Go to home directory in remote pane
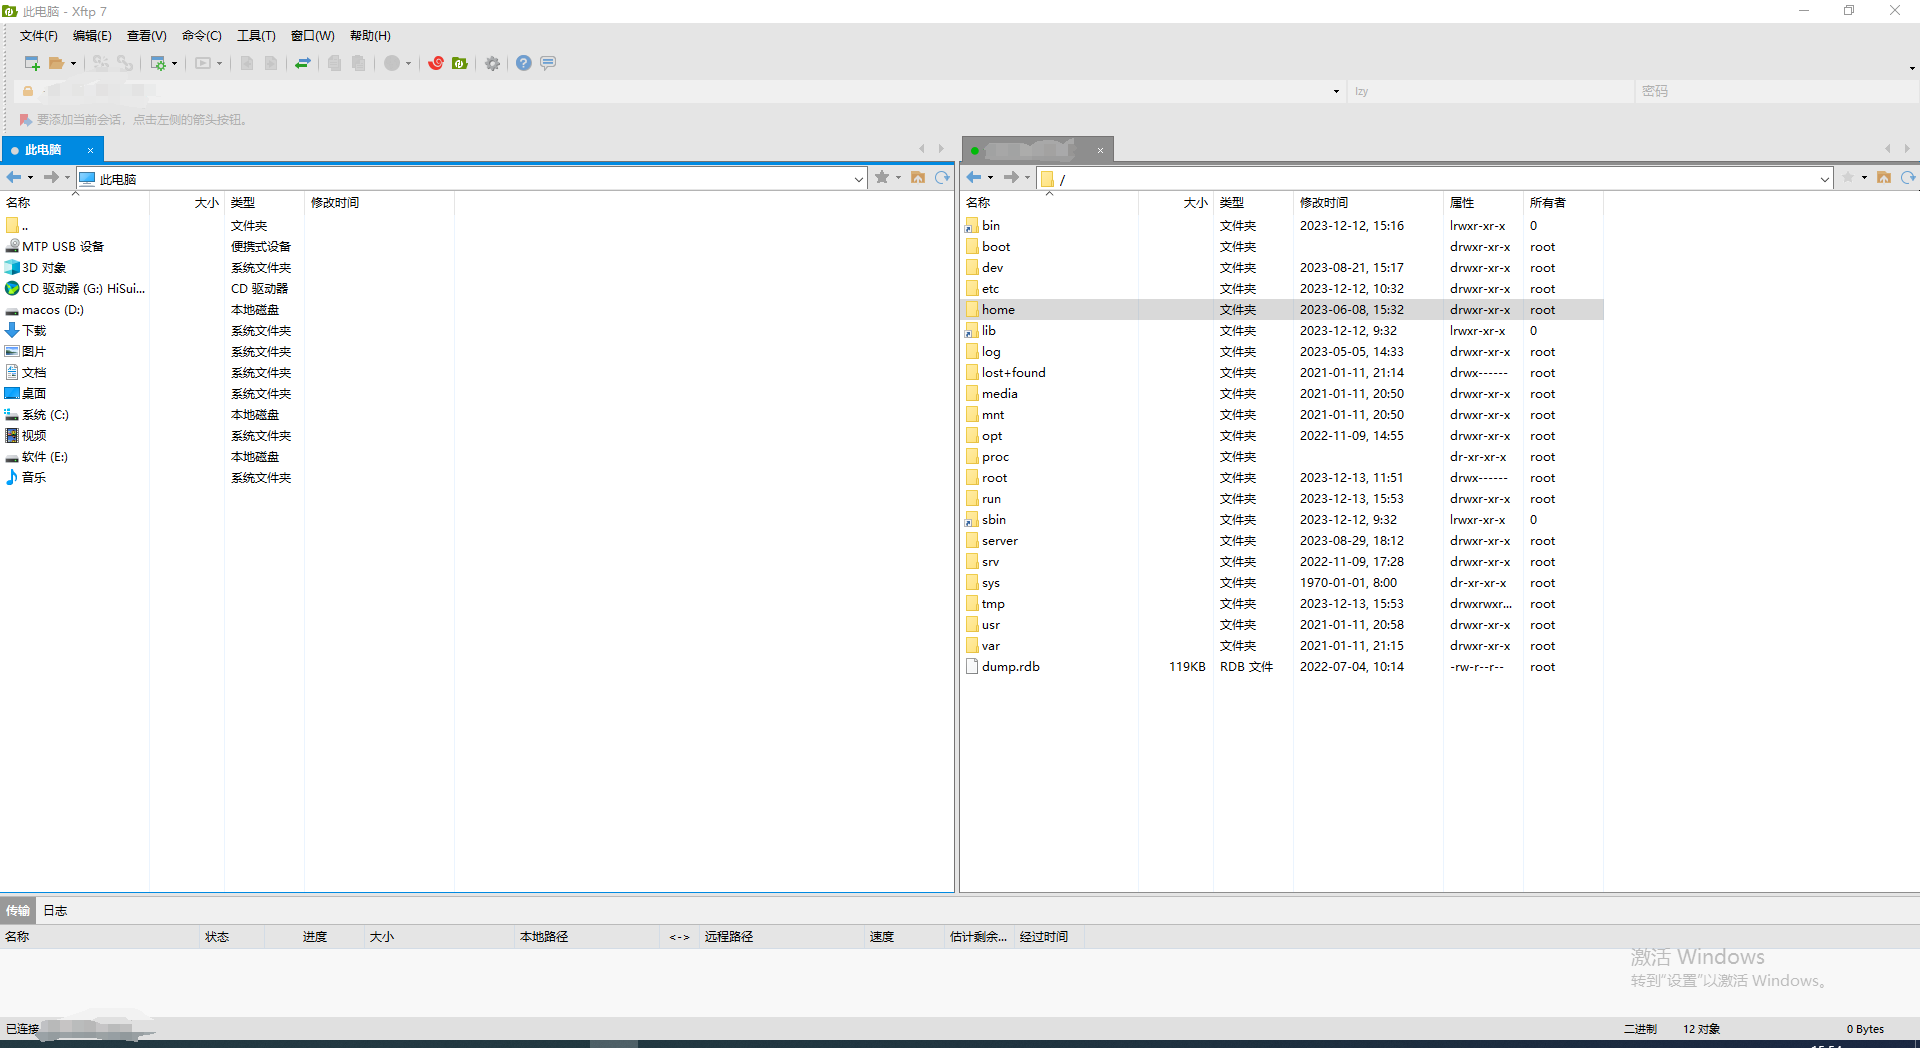This screenshot has height=1048, width=1920. click(x=1884, y=177)
